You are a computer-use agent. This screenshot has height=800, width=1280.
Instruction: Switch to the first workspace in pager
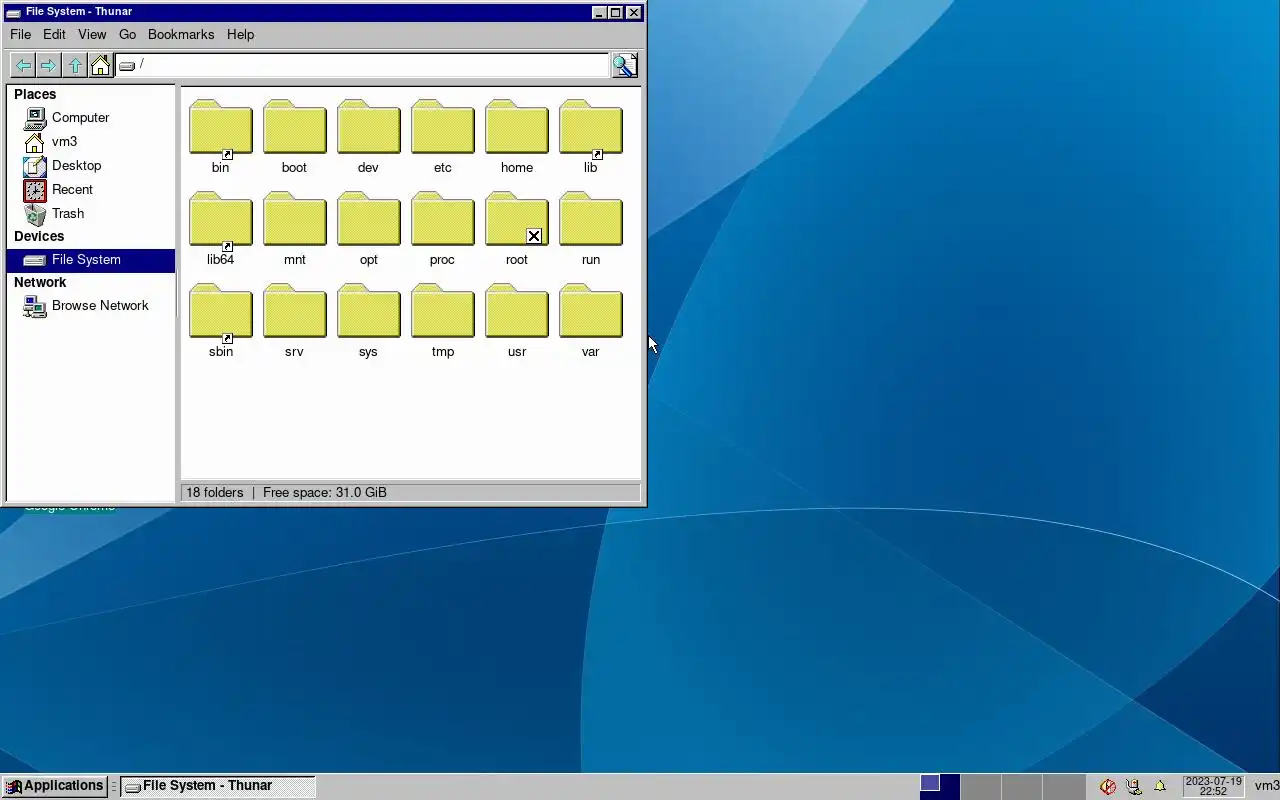tap(940, 786)
